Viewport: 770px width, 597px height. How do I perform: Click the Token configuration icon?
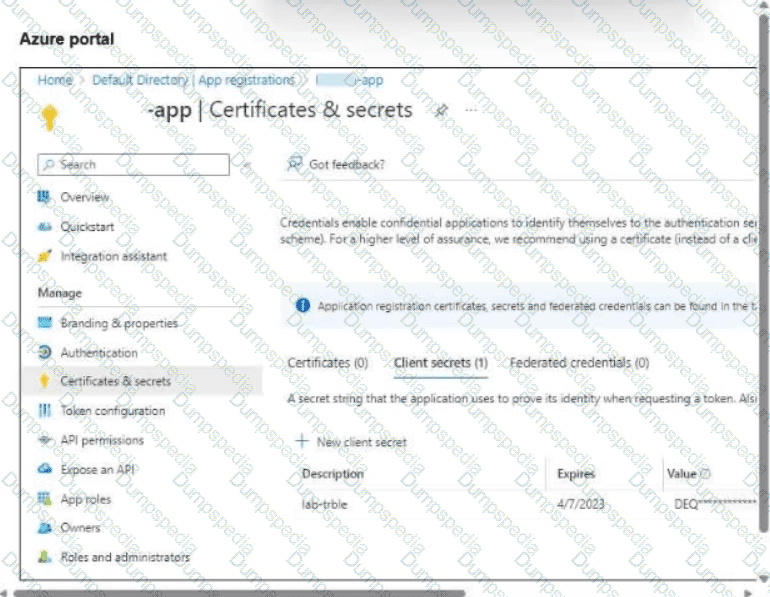click(44, 410)
